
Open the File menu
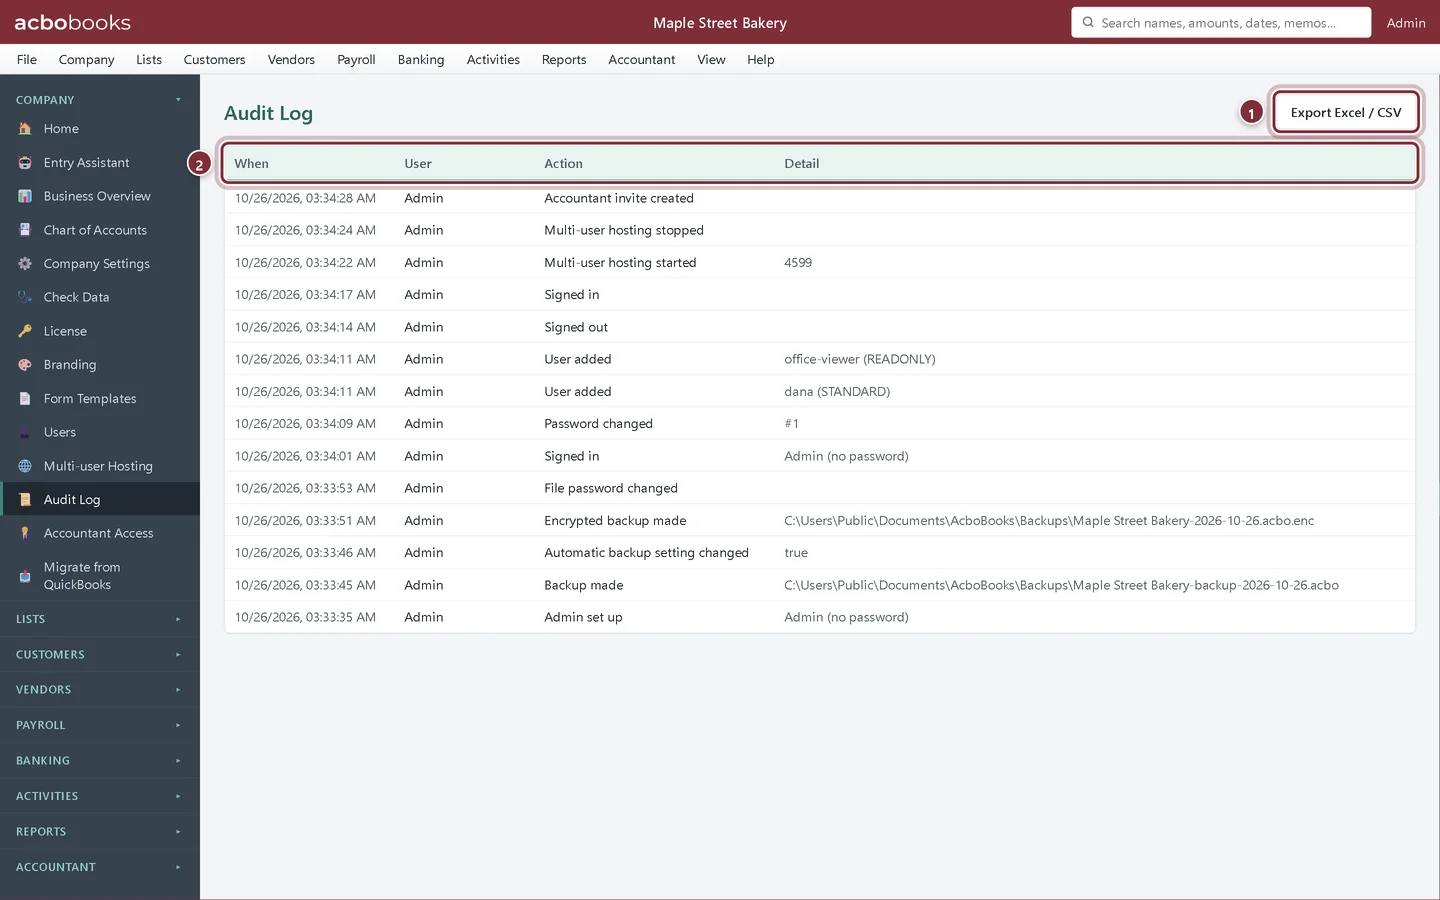[27, 60]
